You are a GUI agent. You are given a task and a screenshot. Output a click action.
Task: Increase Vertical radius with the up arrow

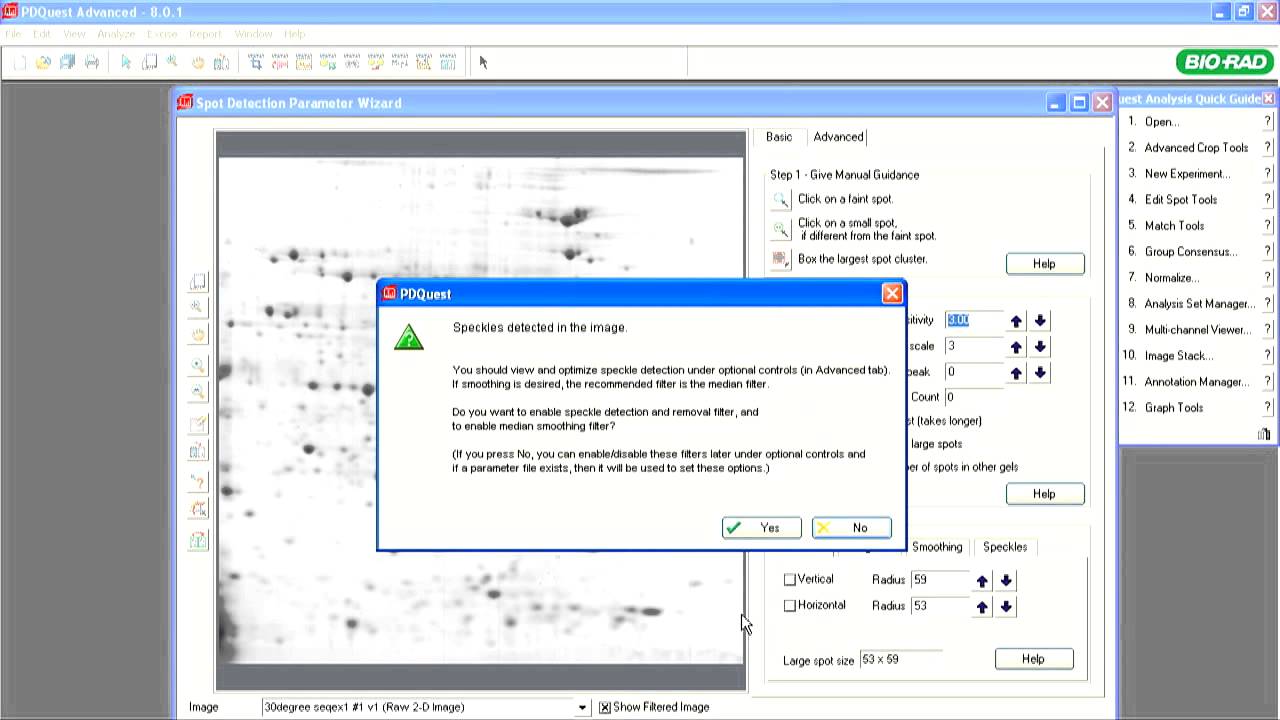coord(982,581)
